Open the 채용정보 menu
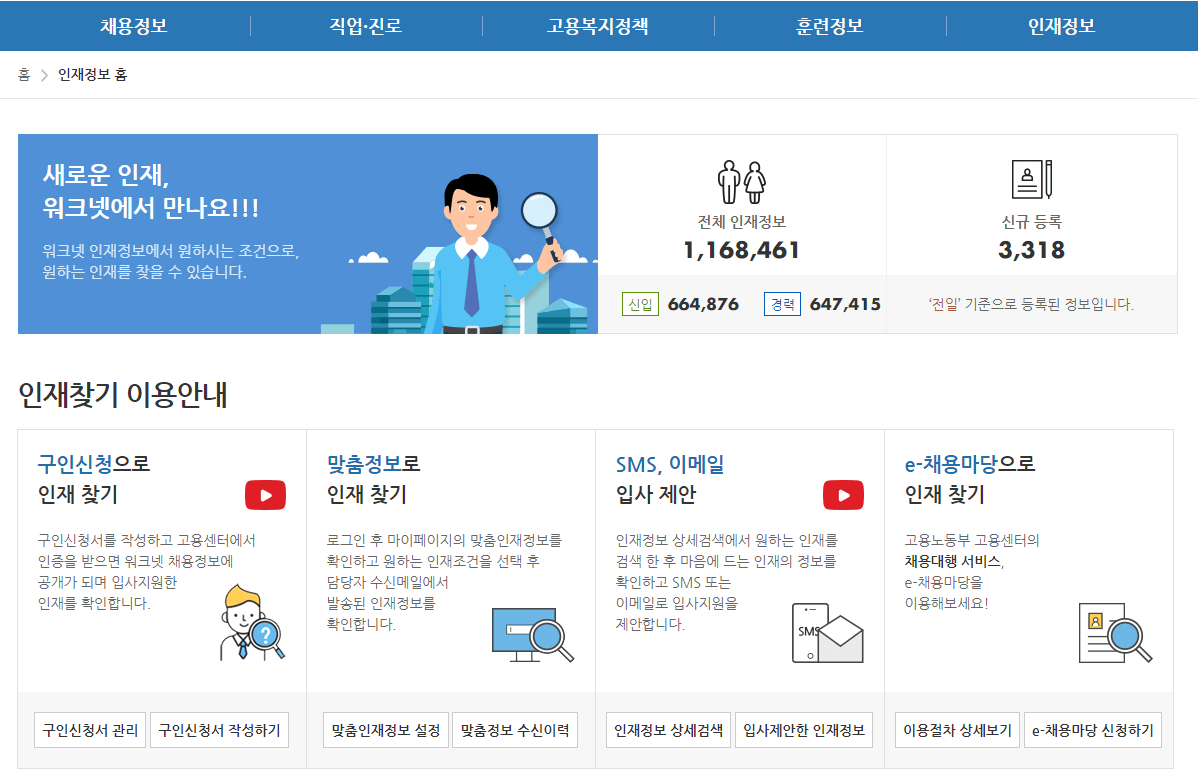 [134, 26]
